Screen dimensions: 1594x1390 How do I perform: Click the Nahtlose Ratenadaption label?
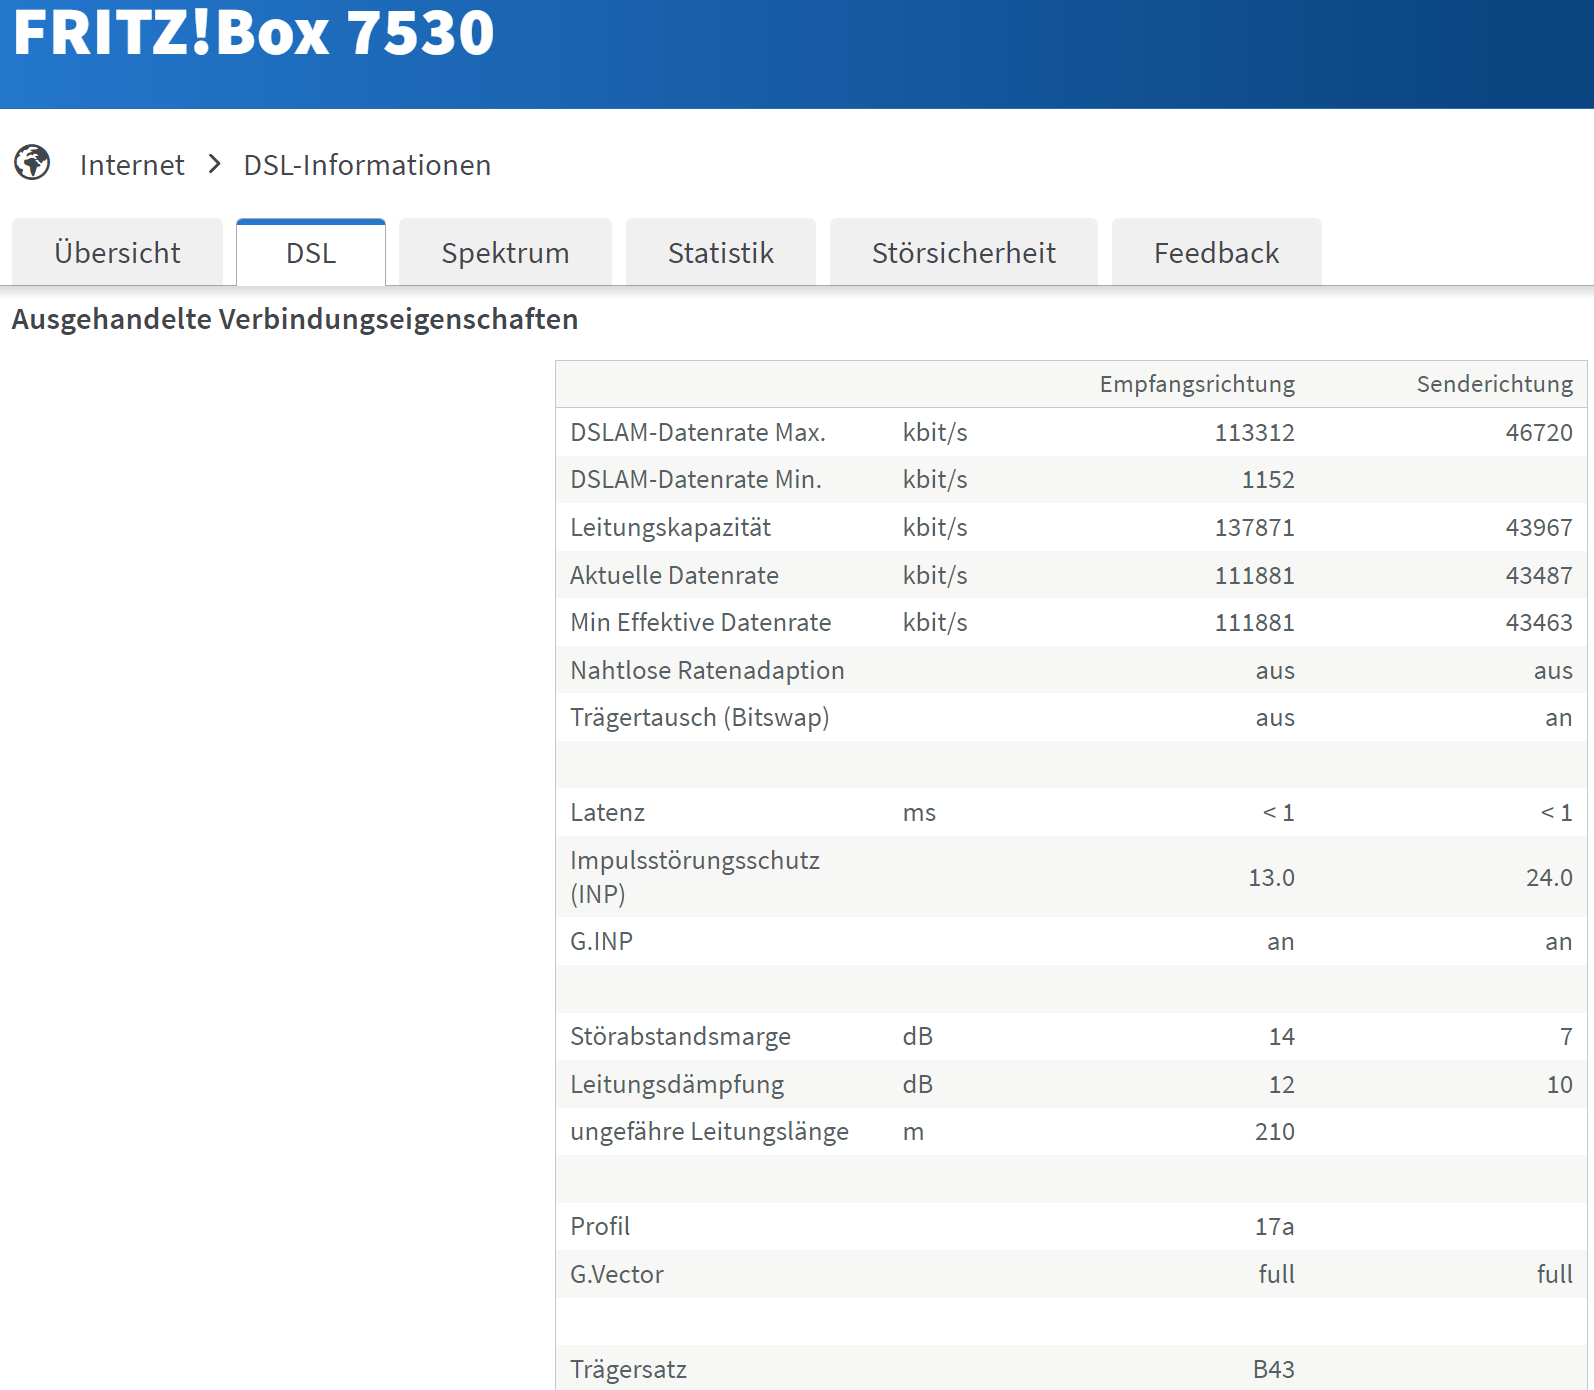(x=707, y=670)
